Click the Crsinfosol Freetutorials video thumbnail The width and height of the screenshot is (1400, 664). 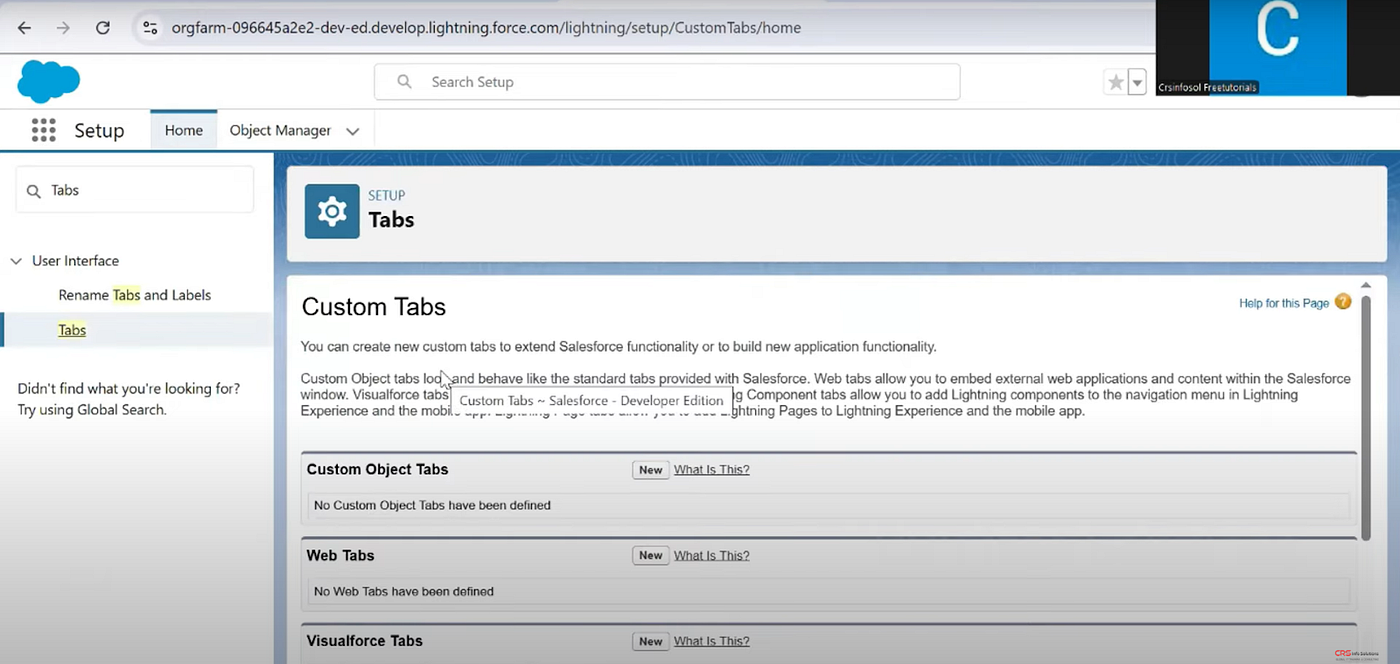1277,47
